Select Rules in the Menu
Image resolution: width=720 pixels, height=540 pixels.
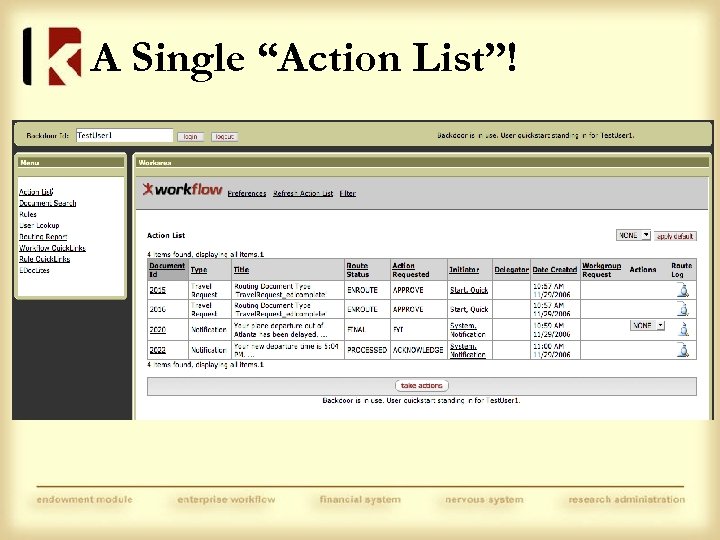click(x=28, y=214)
